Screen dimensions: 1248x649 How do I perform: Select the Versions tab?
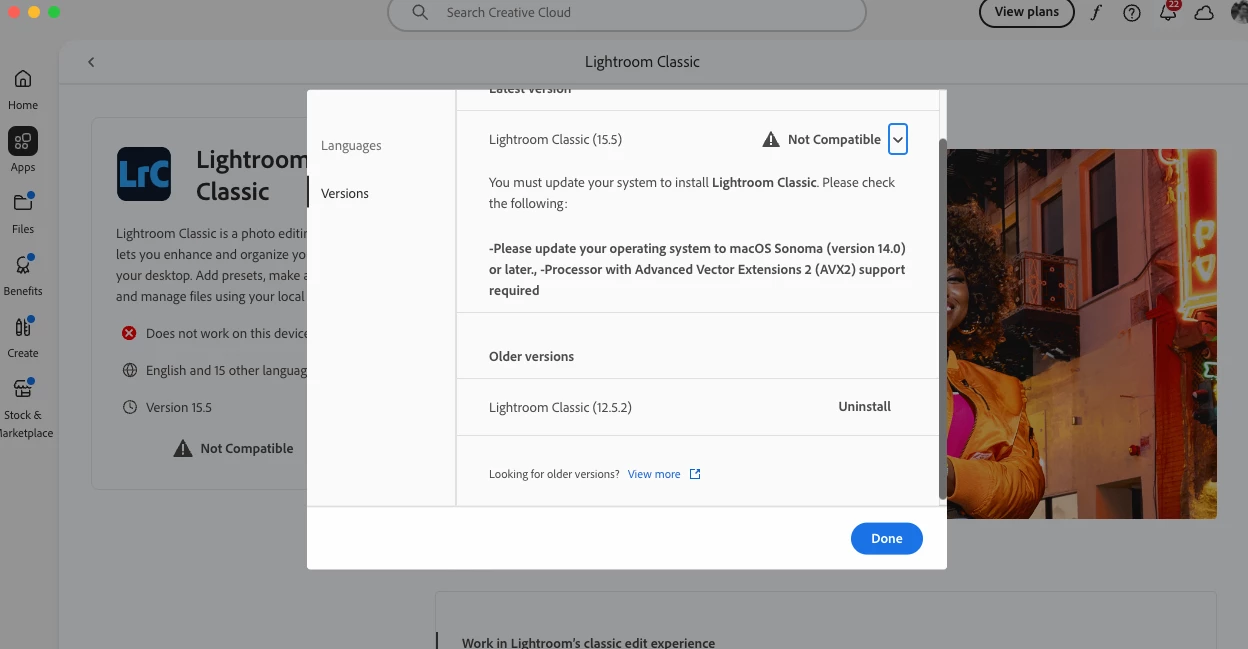345,193
